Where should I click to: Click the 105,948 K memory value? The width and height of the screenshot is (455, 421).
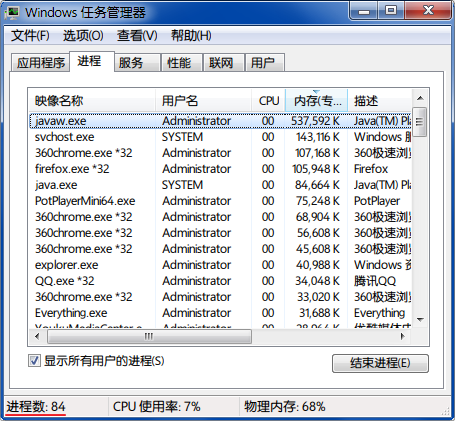316,169
